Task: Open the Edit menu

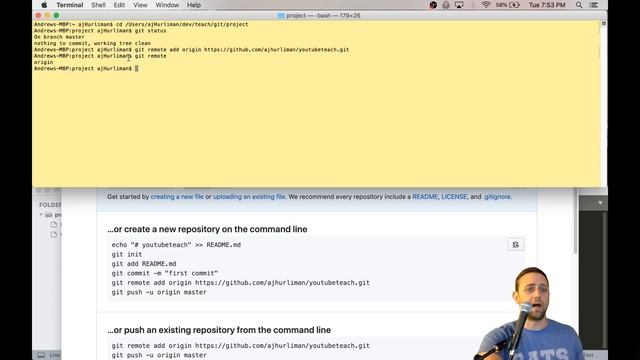Action: 119,5
